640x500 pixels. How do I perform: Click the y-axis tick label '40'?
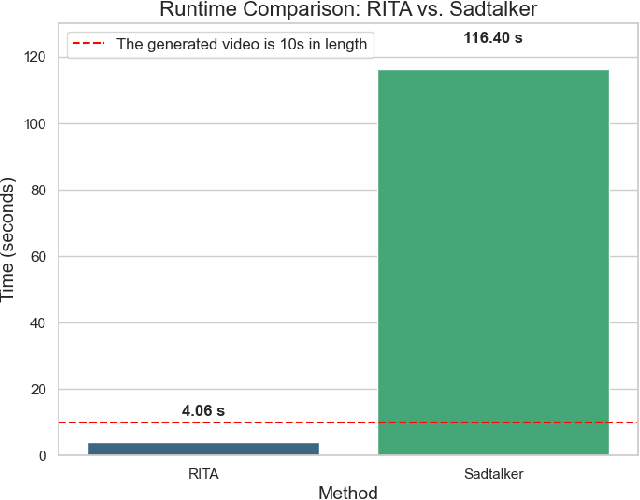click(40, 323)
